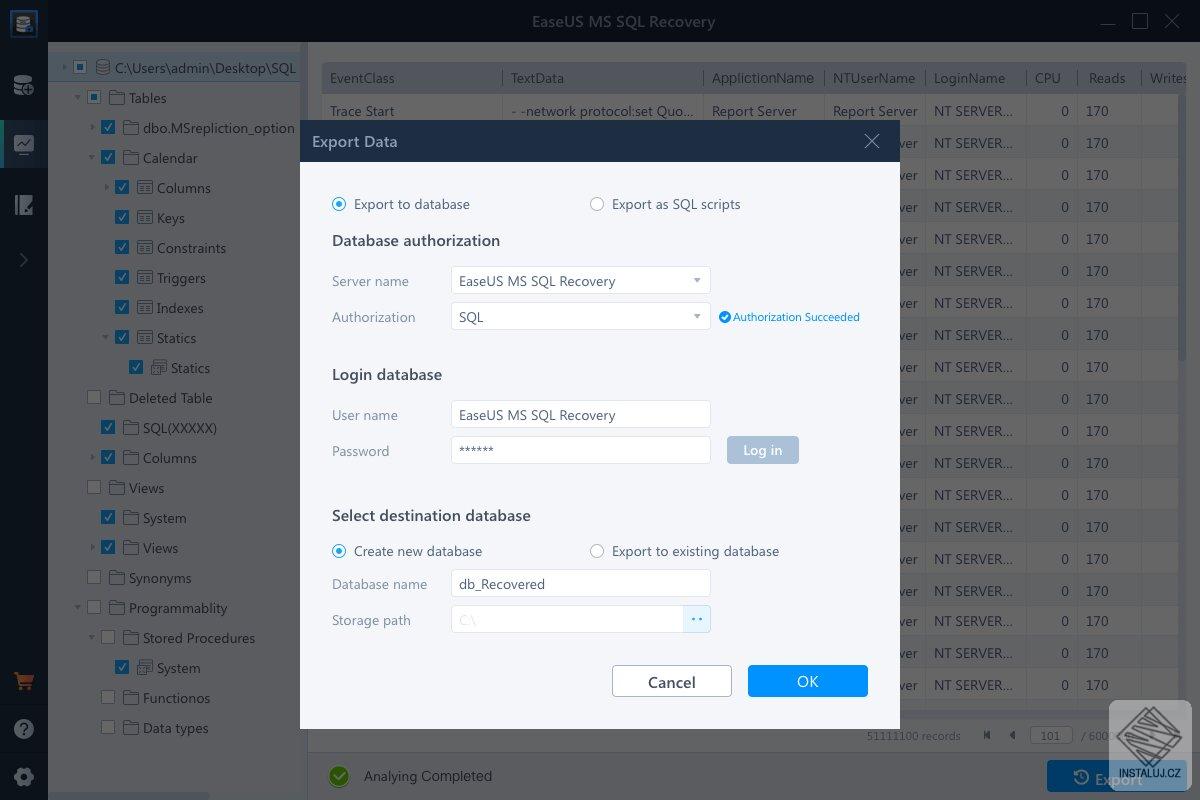Click in the Database name field

point(581,583)
